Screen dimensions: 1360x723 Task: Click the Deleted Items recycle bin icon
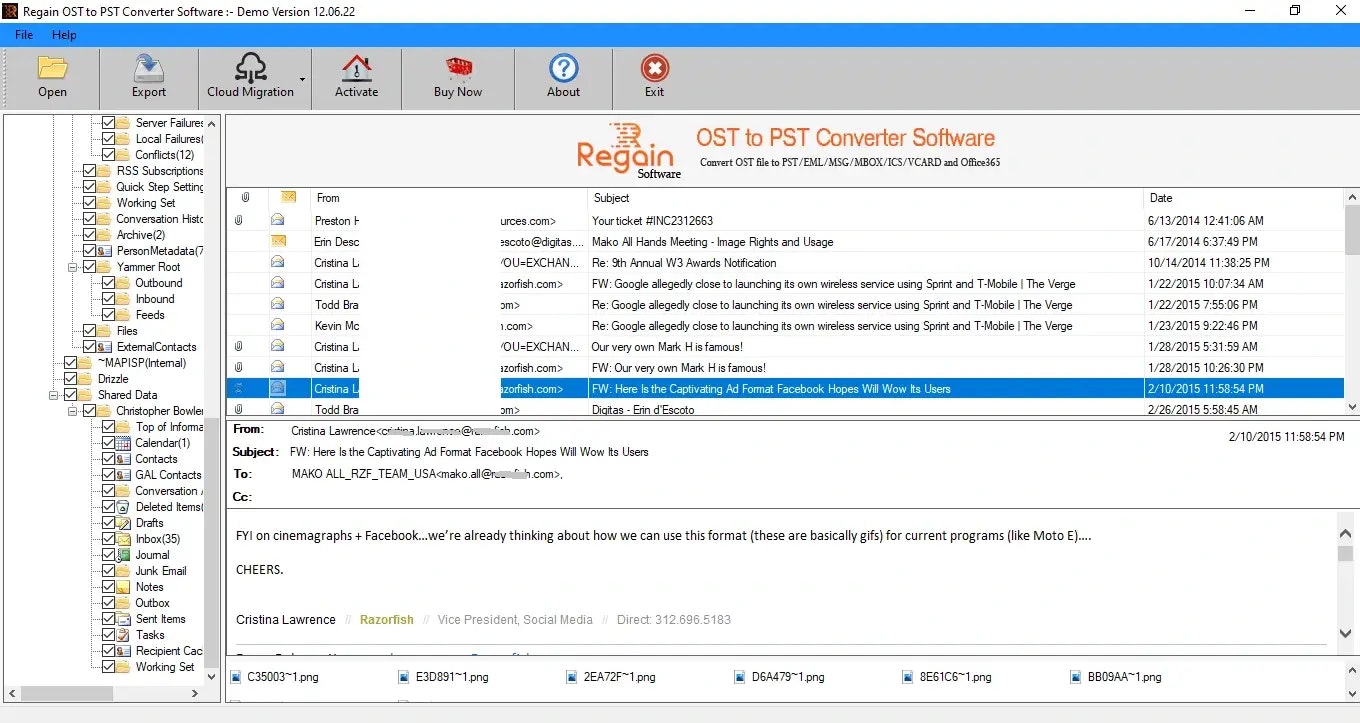[x=123, y=507]
